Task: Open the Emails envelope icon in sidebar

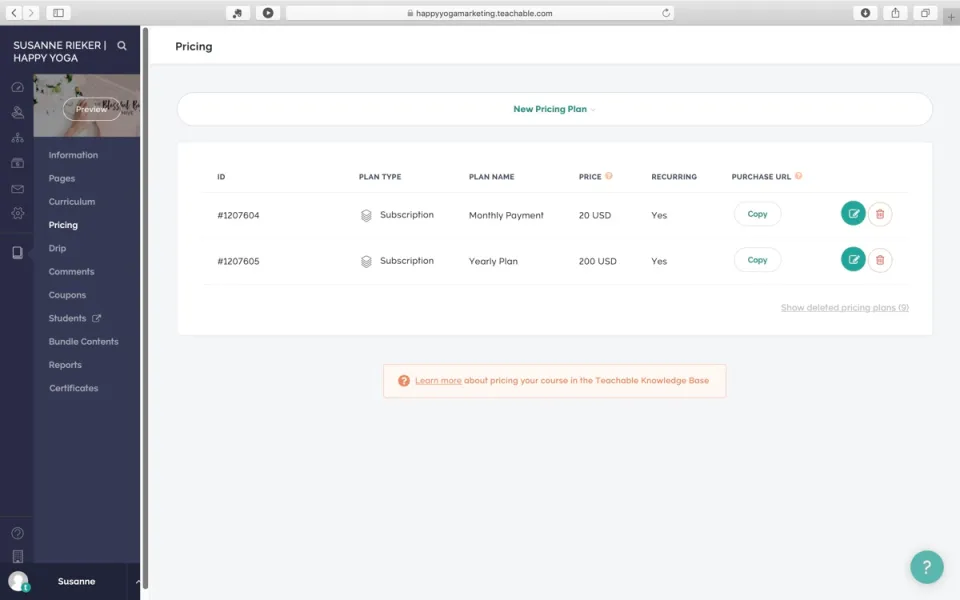Action: [17, 188]
